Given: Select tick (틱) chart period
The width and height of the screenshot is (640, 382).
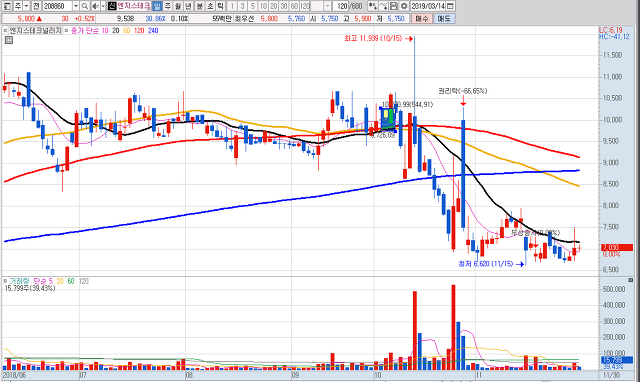Looking at the screenshot, I should [x=220, y=6].
